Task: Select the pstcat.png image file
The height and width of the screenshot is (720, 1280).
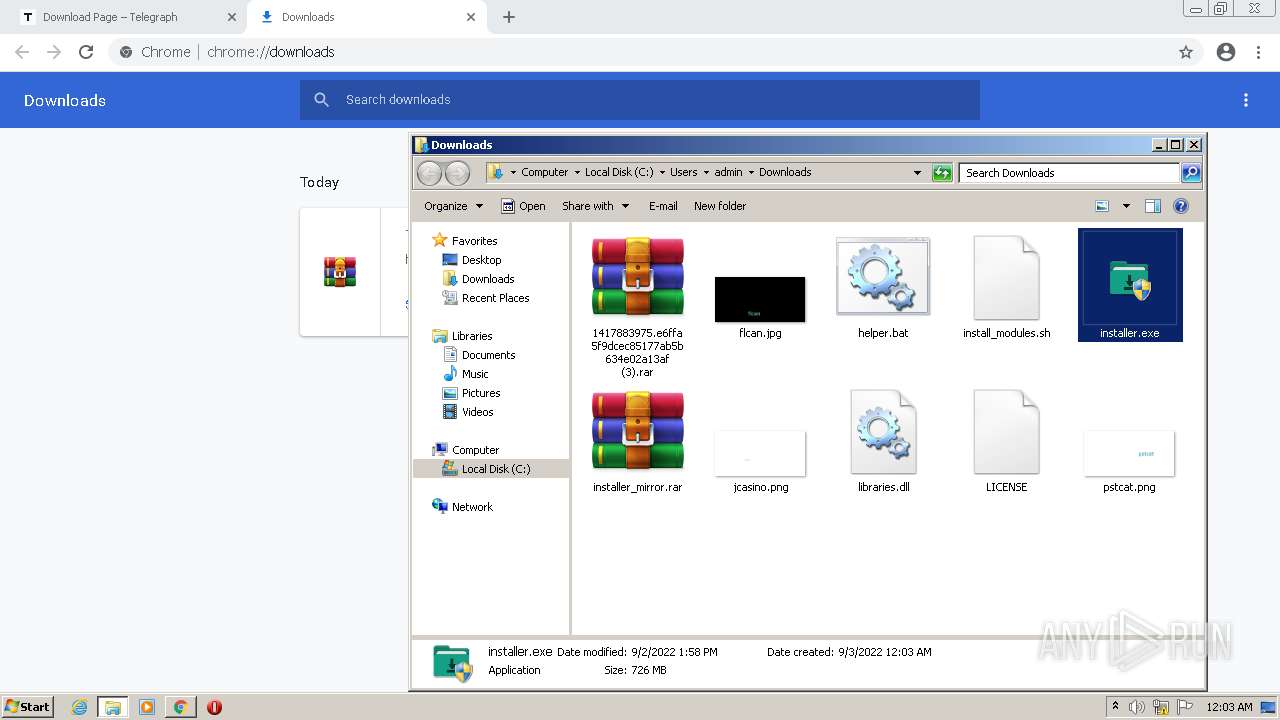Action: pyautogui.click(x=1129, y=462)
